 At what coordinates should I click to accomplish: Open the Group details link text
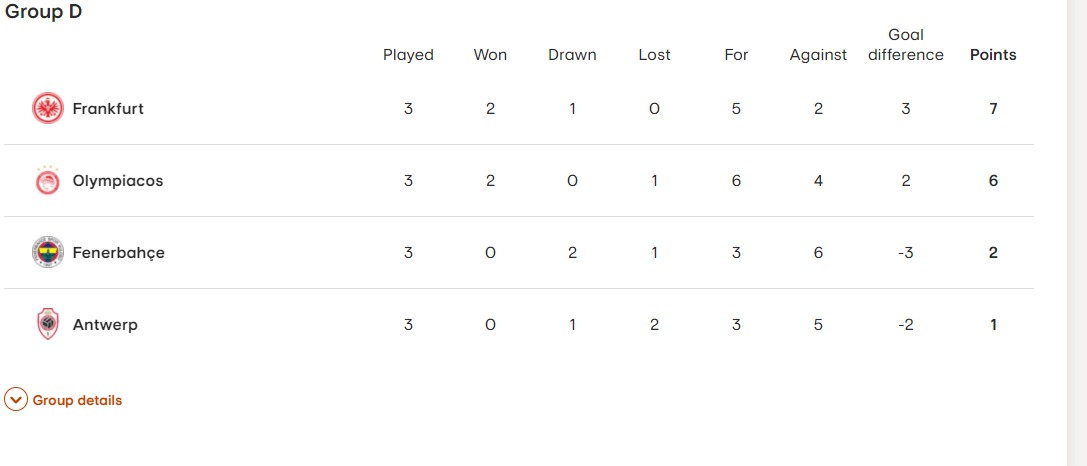(x=77, y=400)
